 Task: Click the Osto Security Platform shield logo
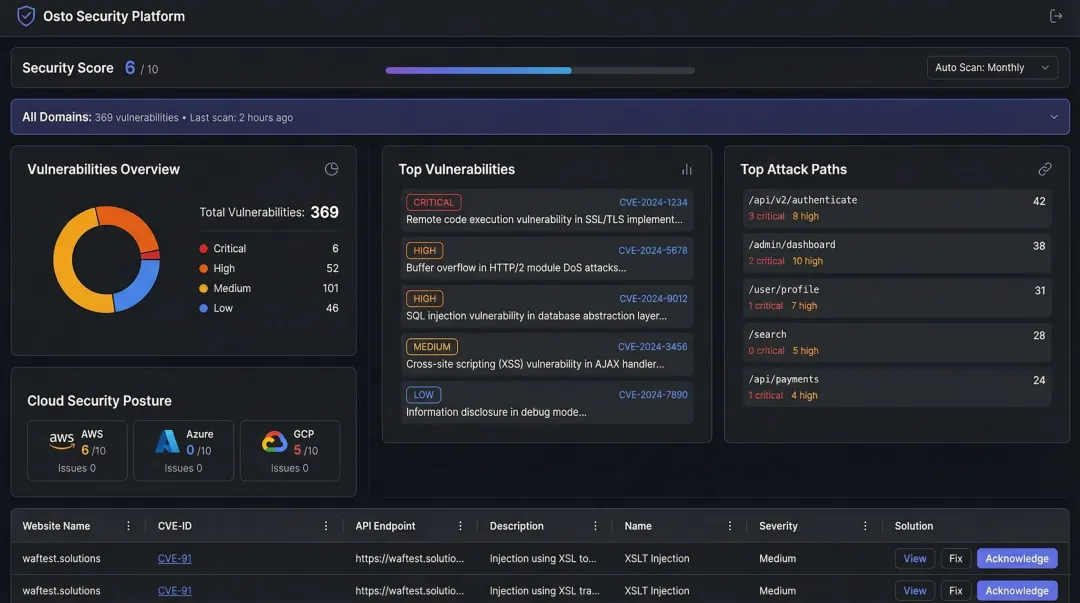25,15
